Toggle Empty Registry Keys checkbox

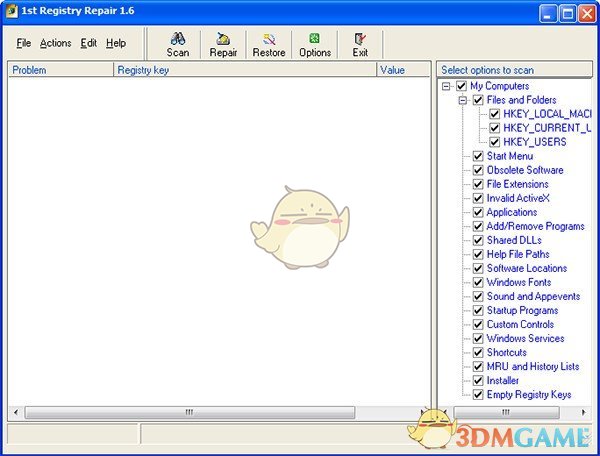click(x=478, y=395)
